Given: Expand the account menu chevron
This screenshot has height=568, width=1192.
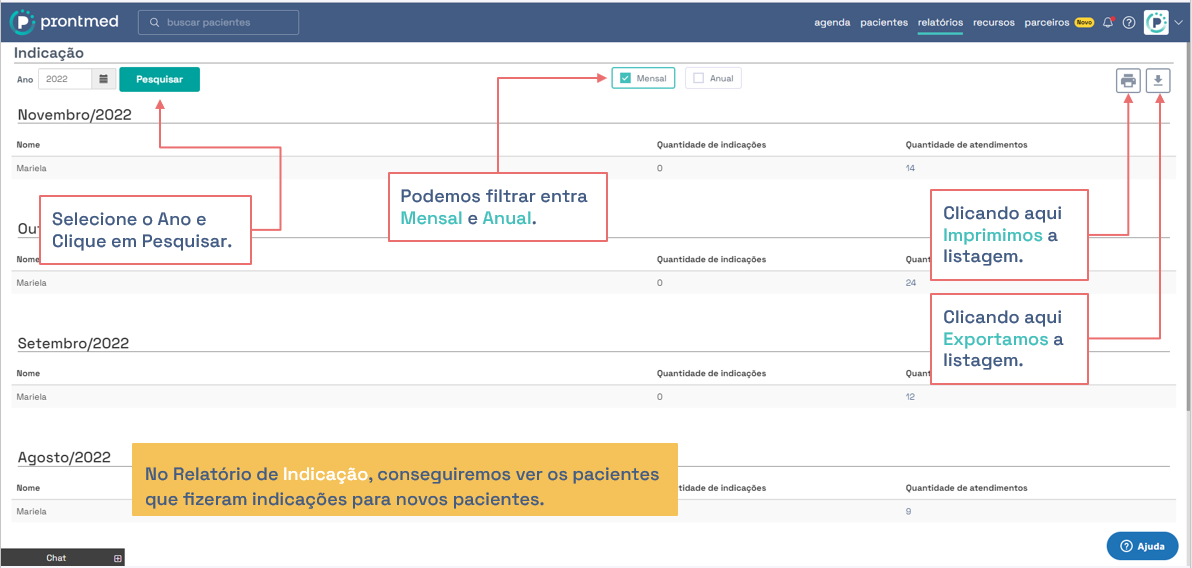Looking at the screenshot, I should coord(1178,23).
